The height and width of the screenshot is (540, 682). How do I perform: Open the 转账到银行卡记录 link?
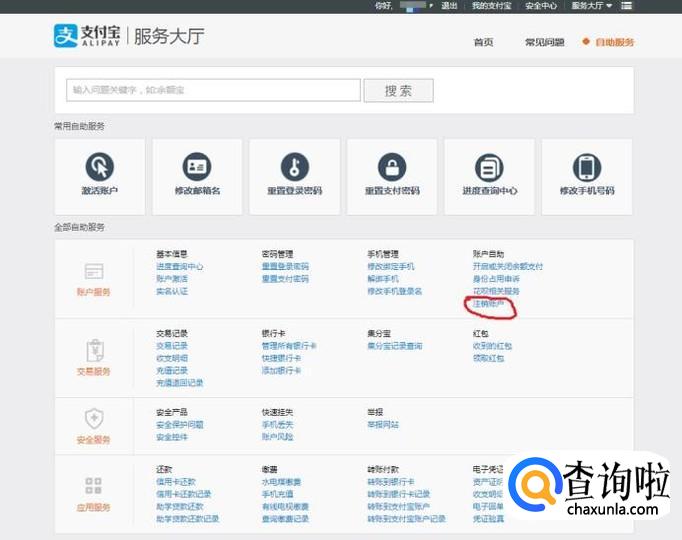[398, 494]
